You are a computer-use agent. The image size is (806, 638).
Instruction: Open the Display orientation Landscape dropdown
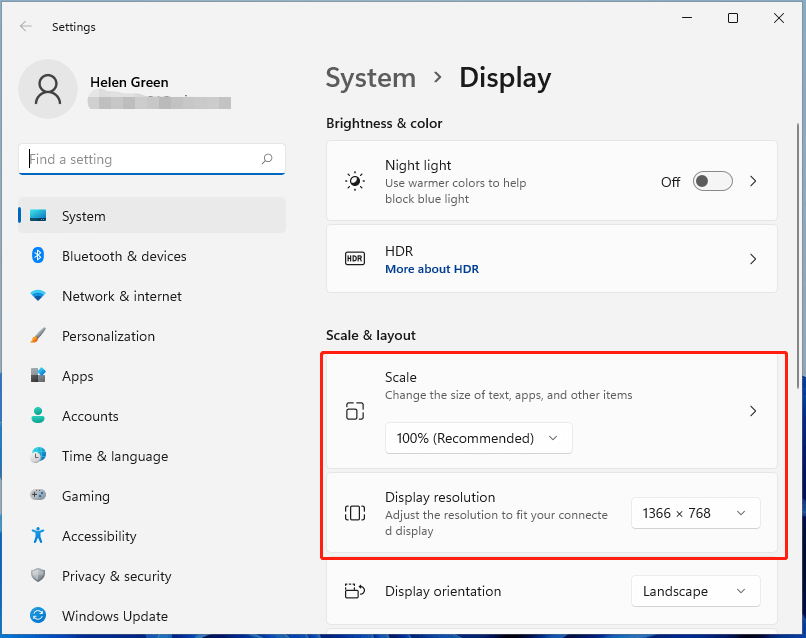point(695,591)
